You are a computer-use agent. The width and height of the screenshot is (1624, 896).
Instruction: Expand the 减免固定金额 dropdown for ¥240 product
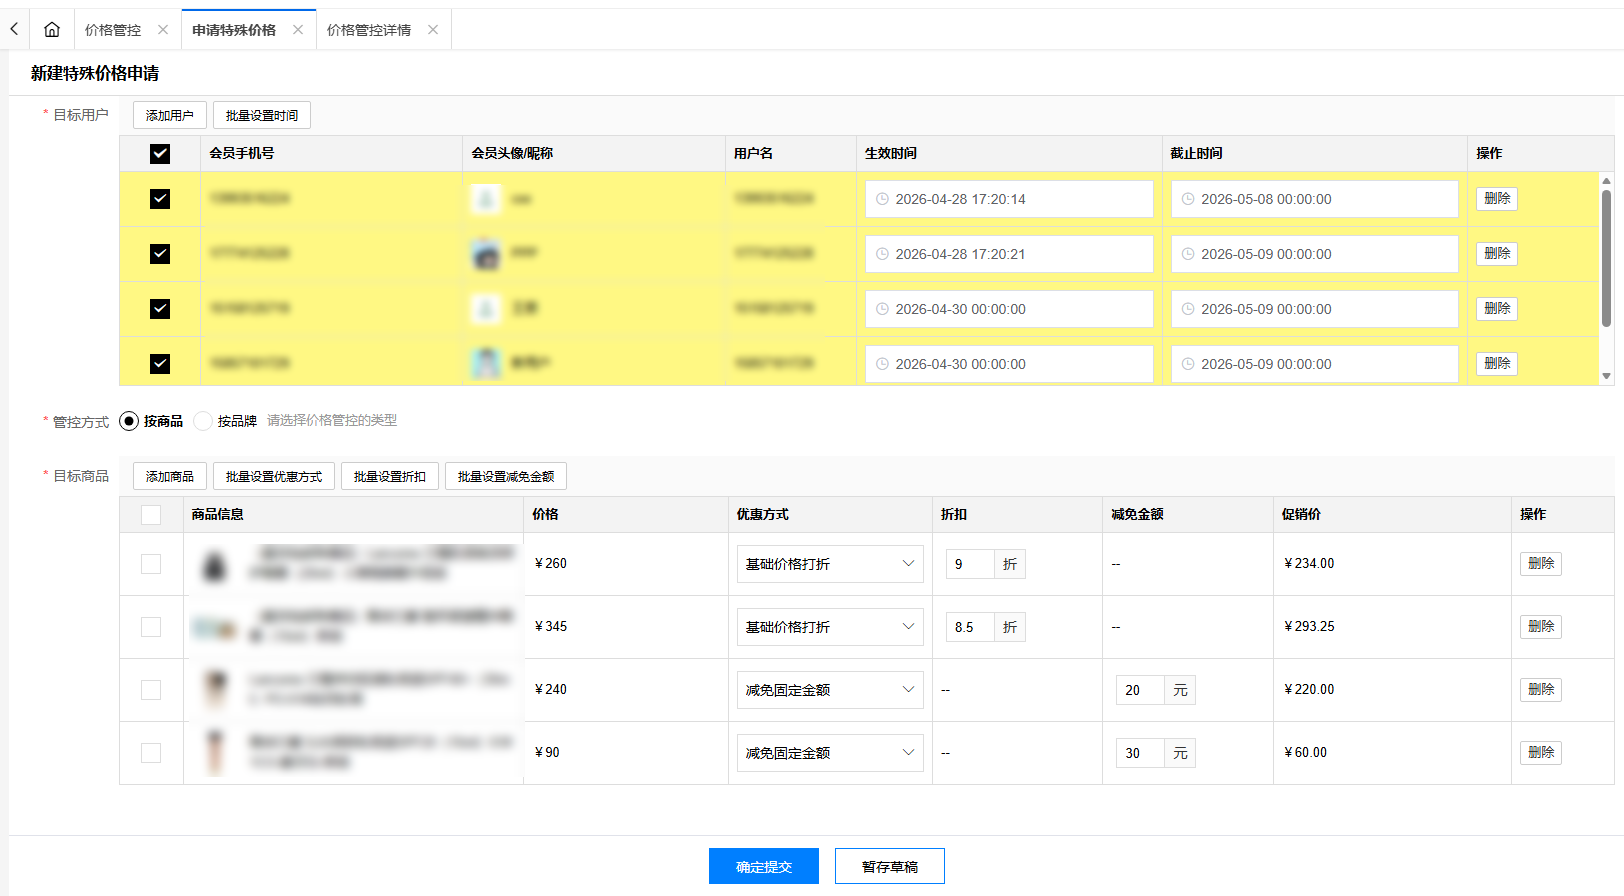point(829,690)
